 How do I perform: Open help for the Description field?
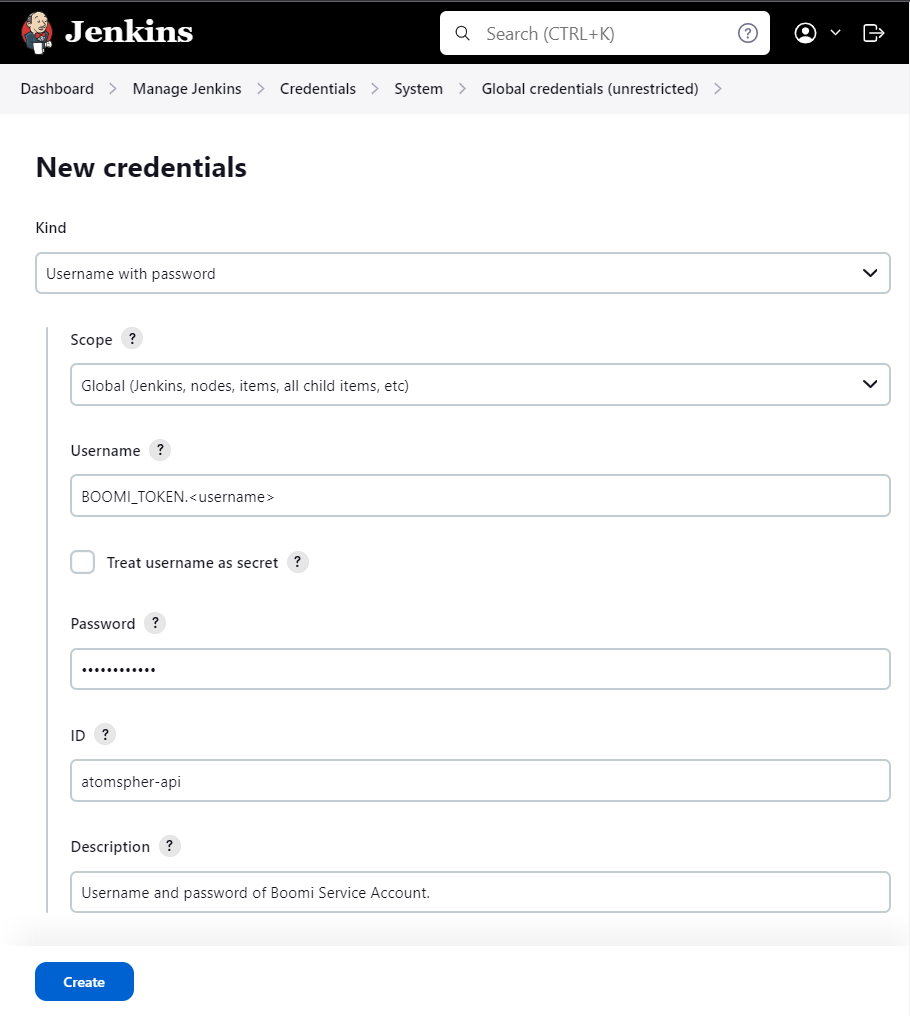click(x=170, y=846)
